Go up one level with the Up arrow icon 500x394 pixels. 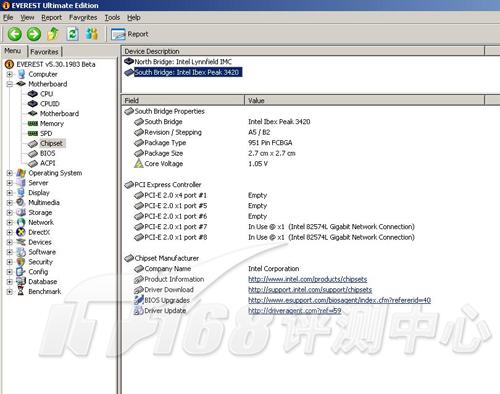[x=53, y=34]
